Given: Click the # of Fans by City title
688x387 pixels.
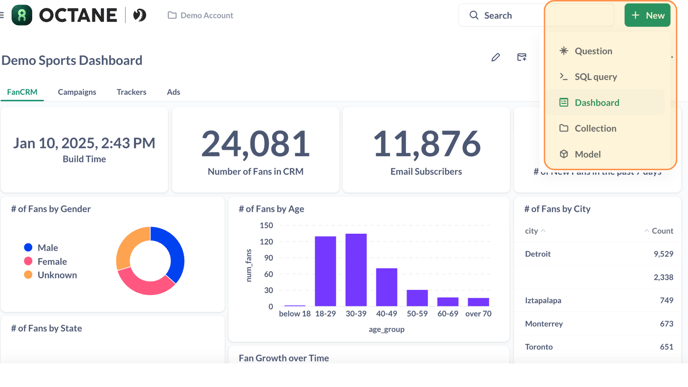Looking at the screenshot, I should [x=557, y=209].
